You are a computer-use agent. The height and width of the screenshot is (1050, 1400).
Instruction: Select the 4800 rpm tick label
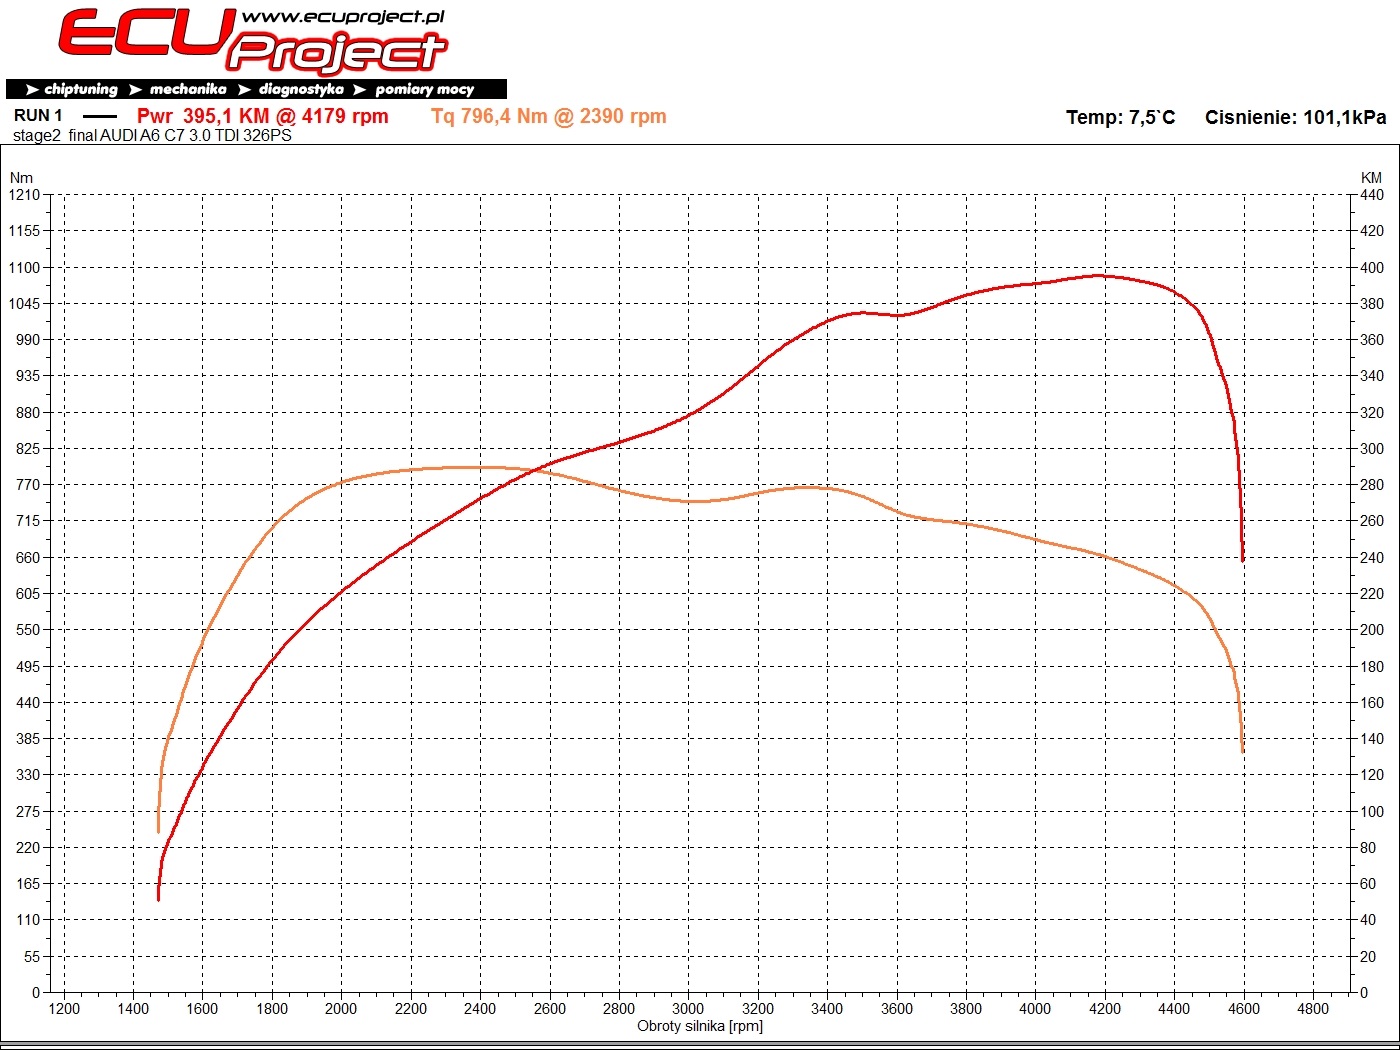click(x=1313, y=1009)
